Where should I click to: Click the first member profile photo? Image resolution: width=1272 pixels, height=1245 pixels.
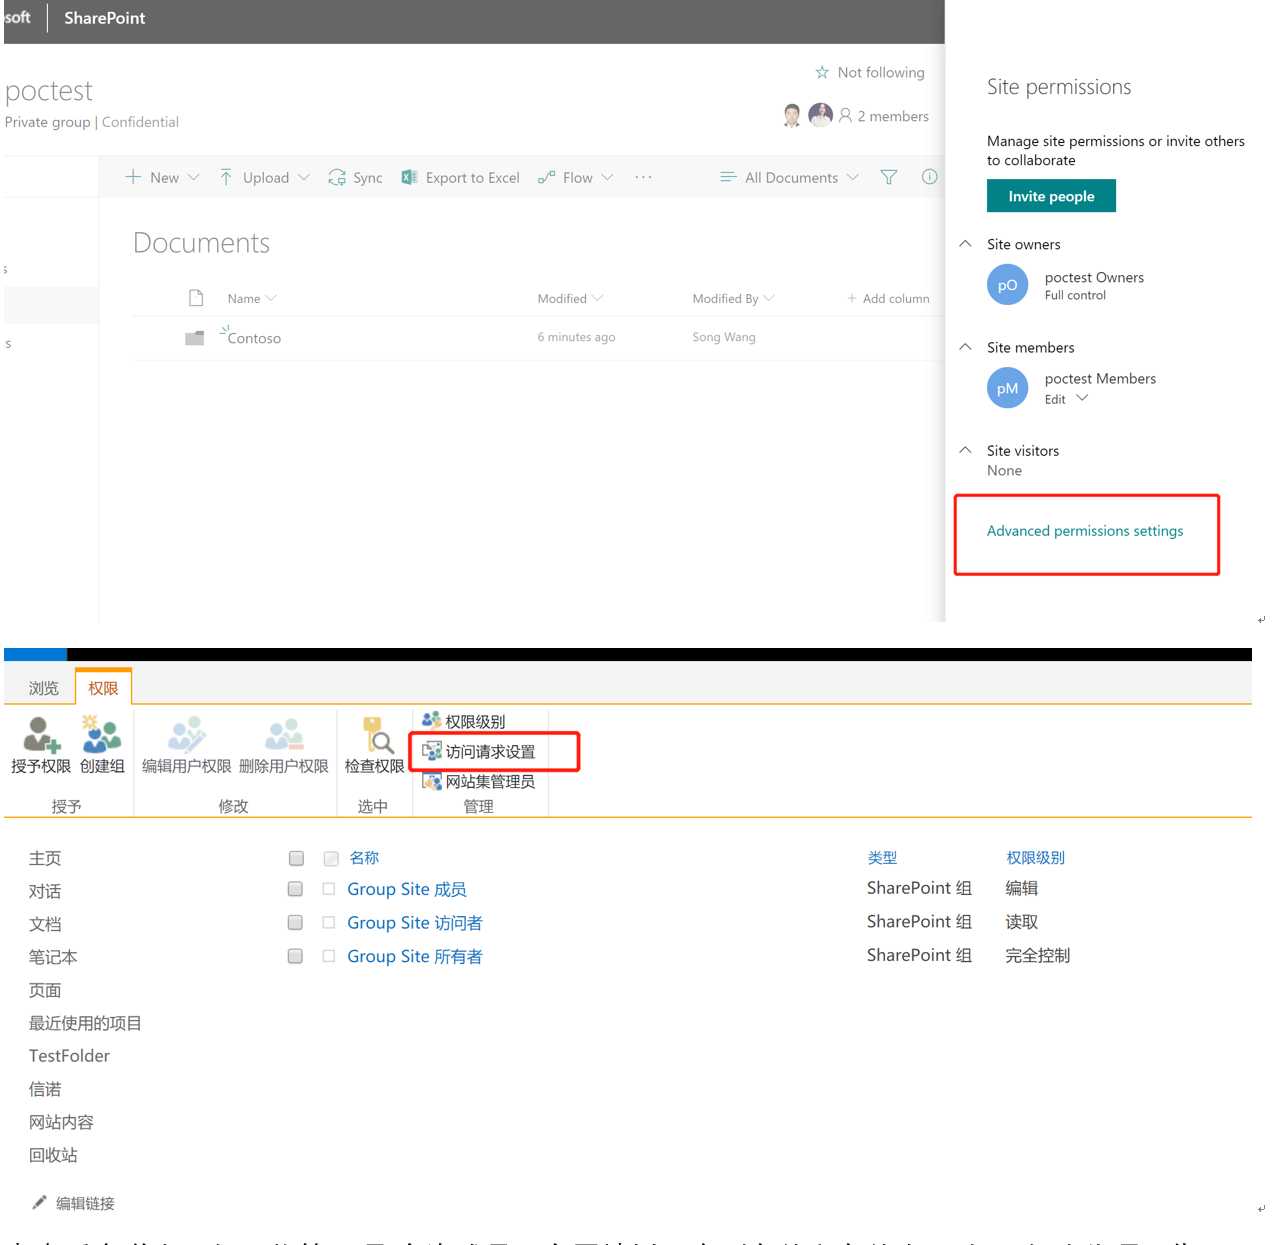tap(792, 115)
